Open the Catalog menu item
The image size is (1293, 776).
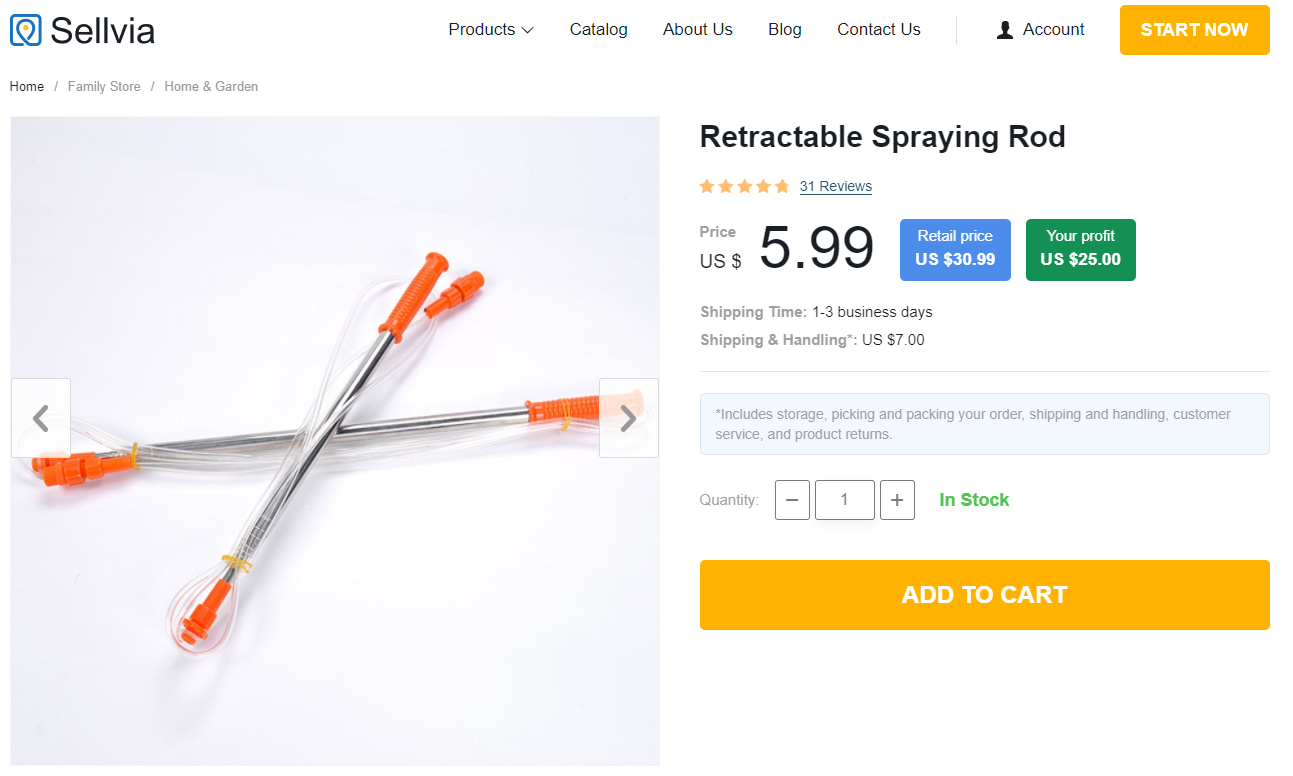(598, 30)
